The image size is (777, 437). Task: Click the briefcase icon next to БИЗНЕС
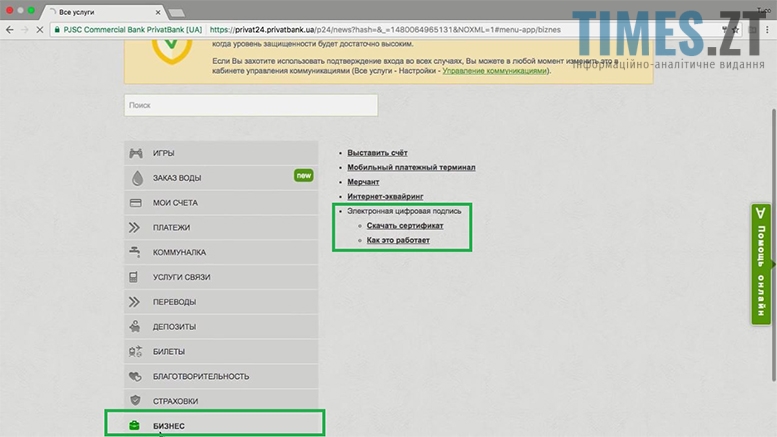pos(135,426)
